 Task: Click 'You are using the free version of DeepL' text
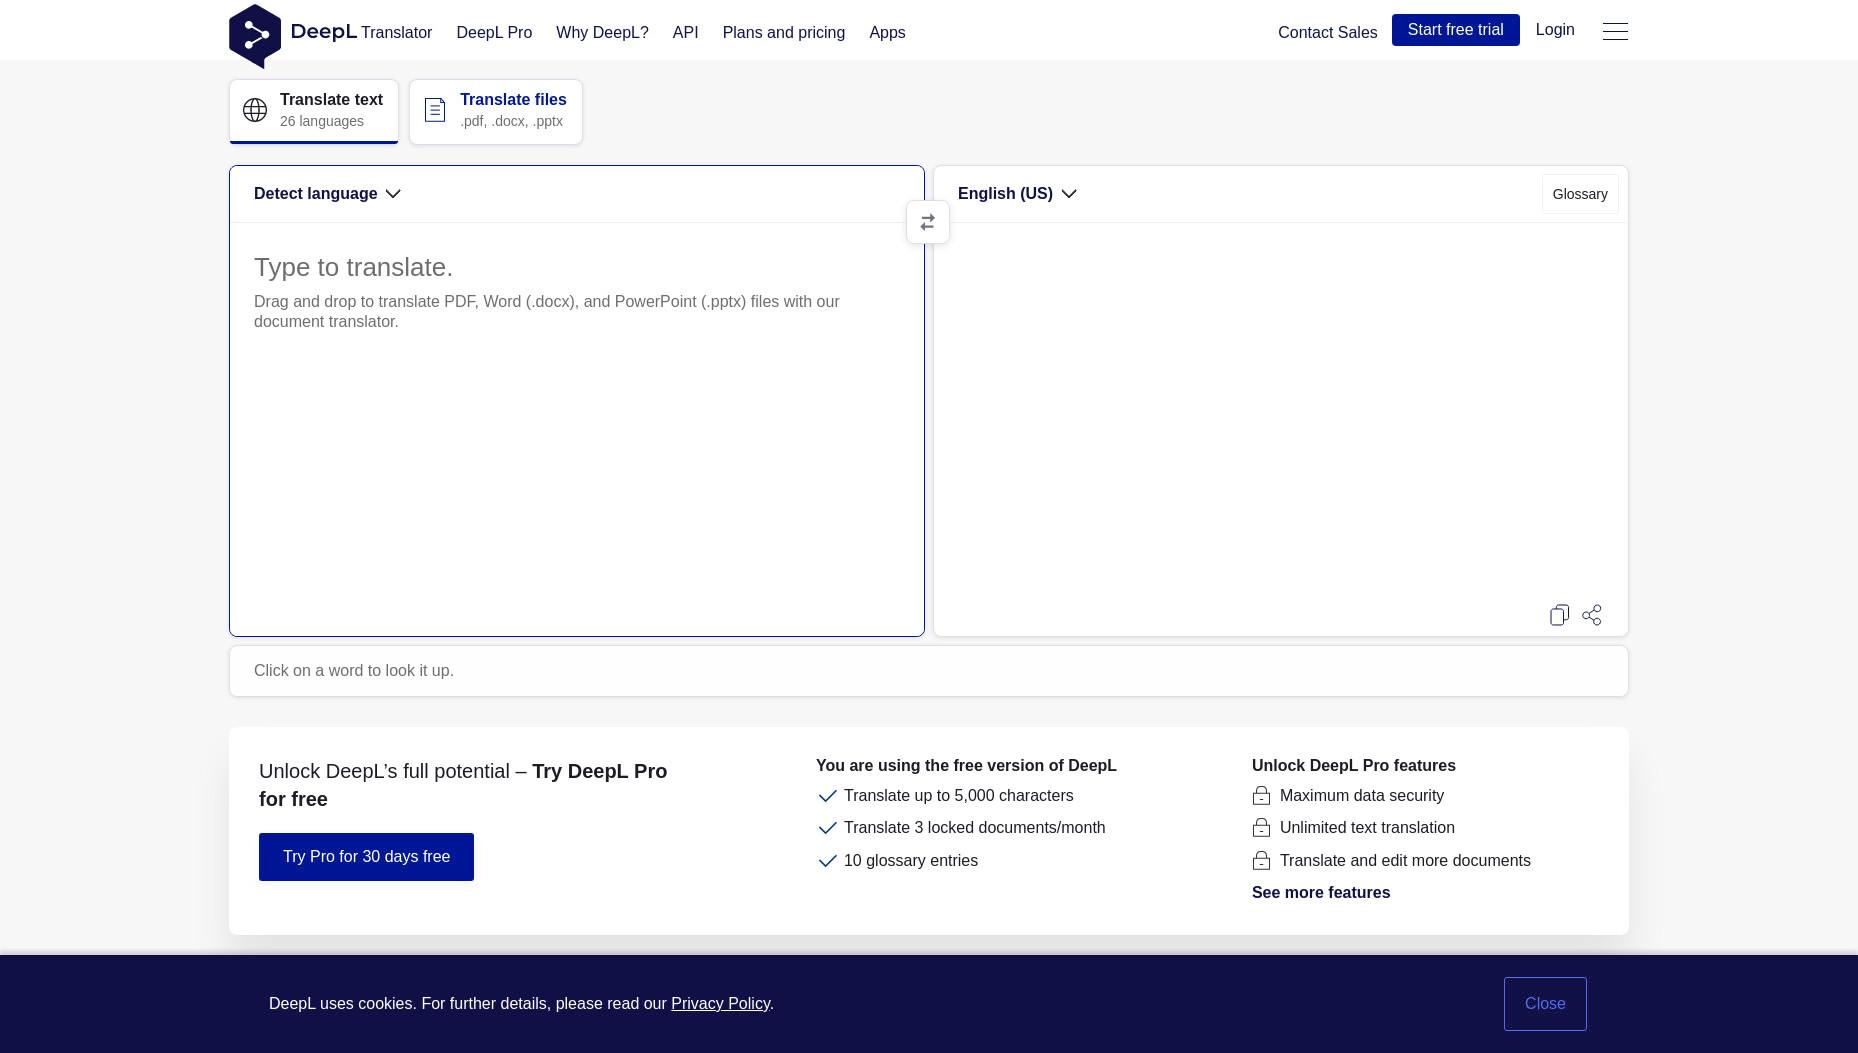pos(966,766)
